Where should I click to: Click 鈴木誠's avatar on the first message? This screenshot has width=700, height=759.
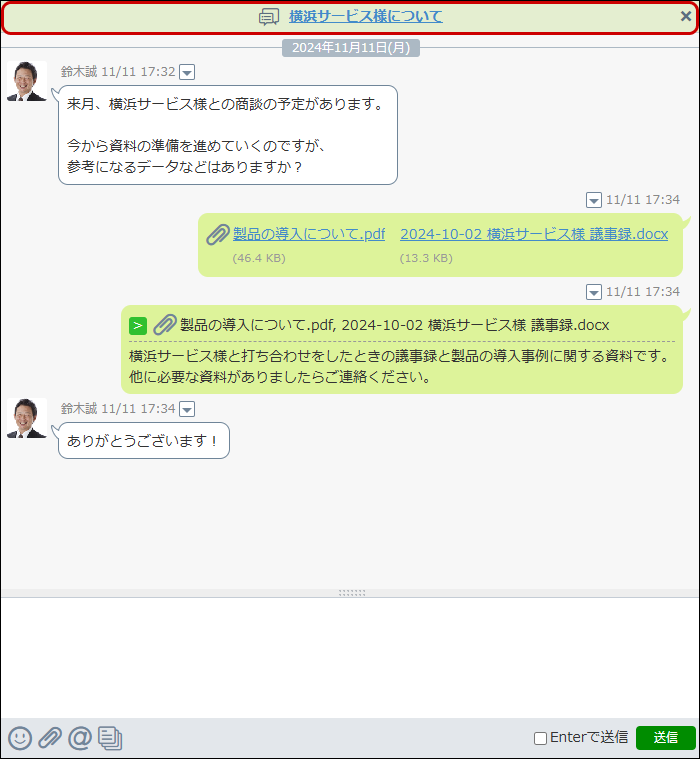tap(27, 81)
